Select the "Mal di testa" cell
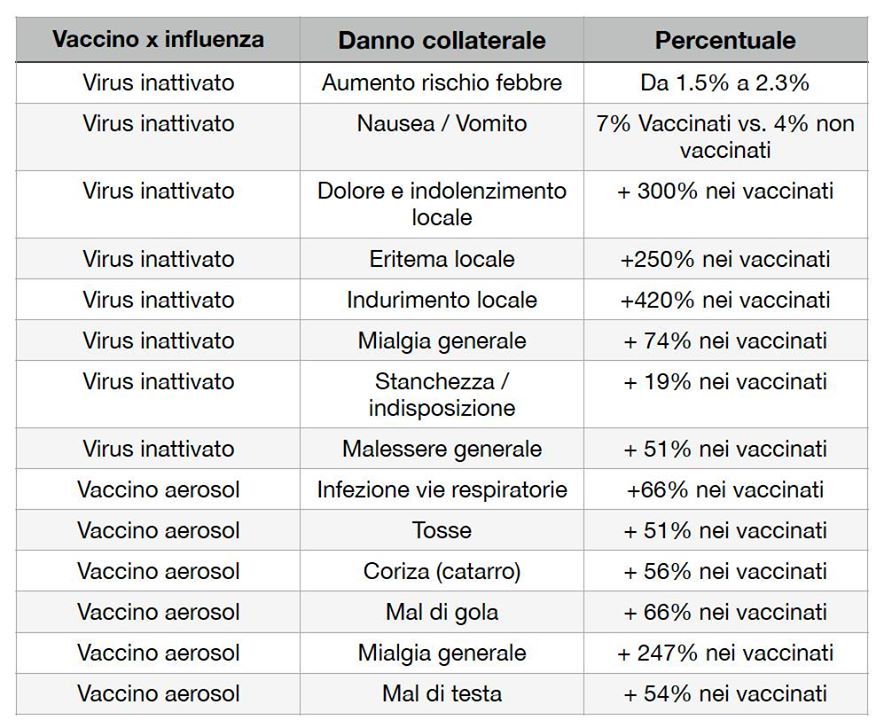 click(x=441, y=694)
